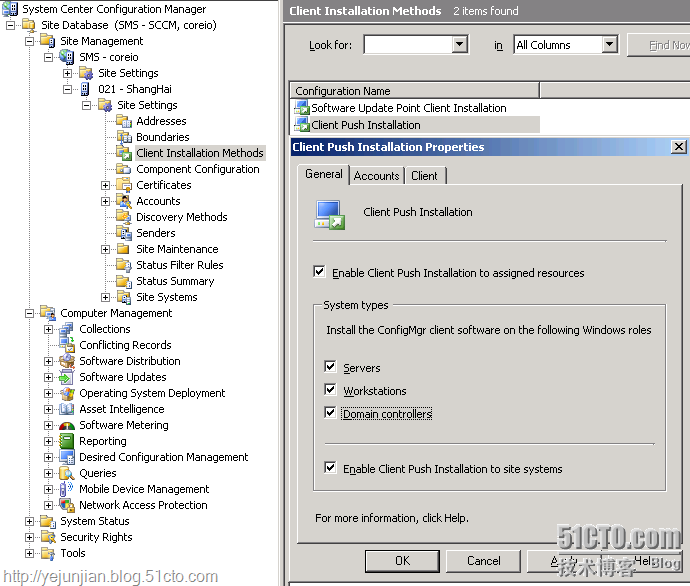690x586 pixels.
Task: Collapse the Computer Management node
Action: pyautogui.click(x=29, y=313)
